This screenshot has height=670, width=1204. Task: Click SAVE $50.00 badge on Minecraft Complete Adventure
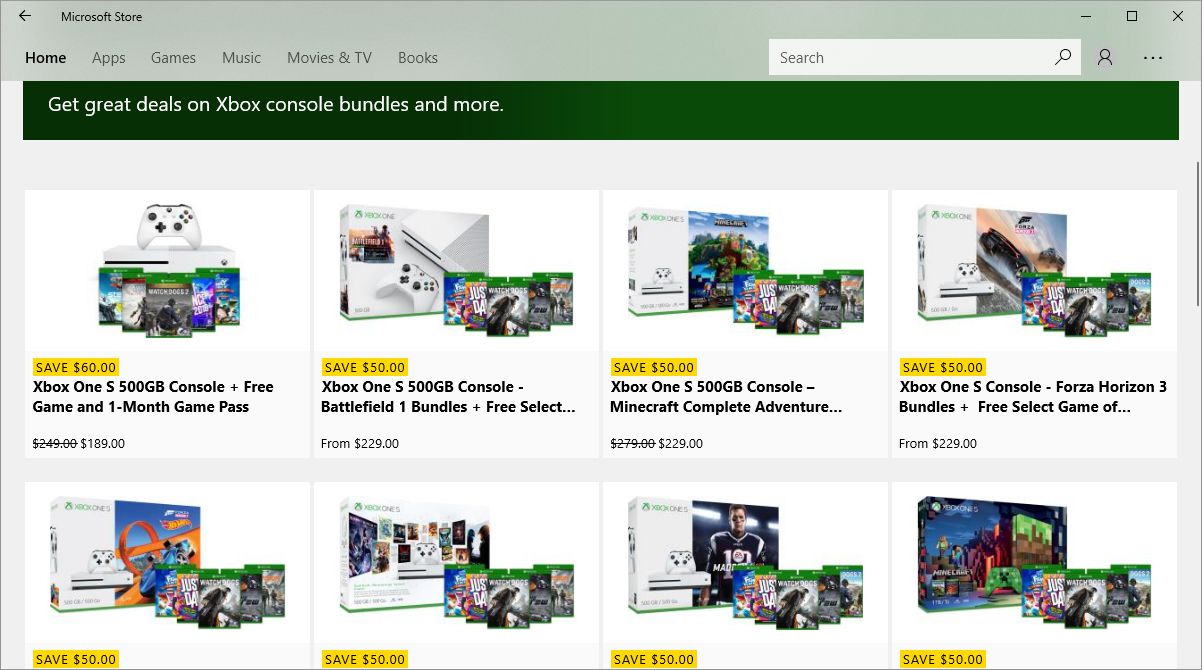654,367
